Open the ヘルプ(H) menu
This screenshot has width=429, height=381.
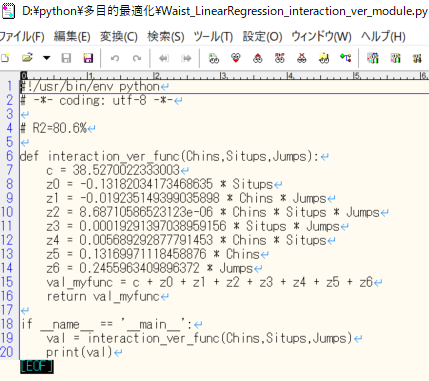pyautogui.click(x=383, y=36)
